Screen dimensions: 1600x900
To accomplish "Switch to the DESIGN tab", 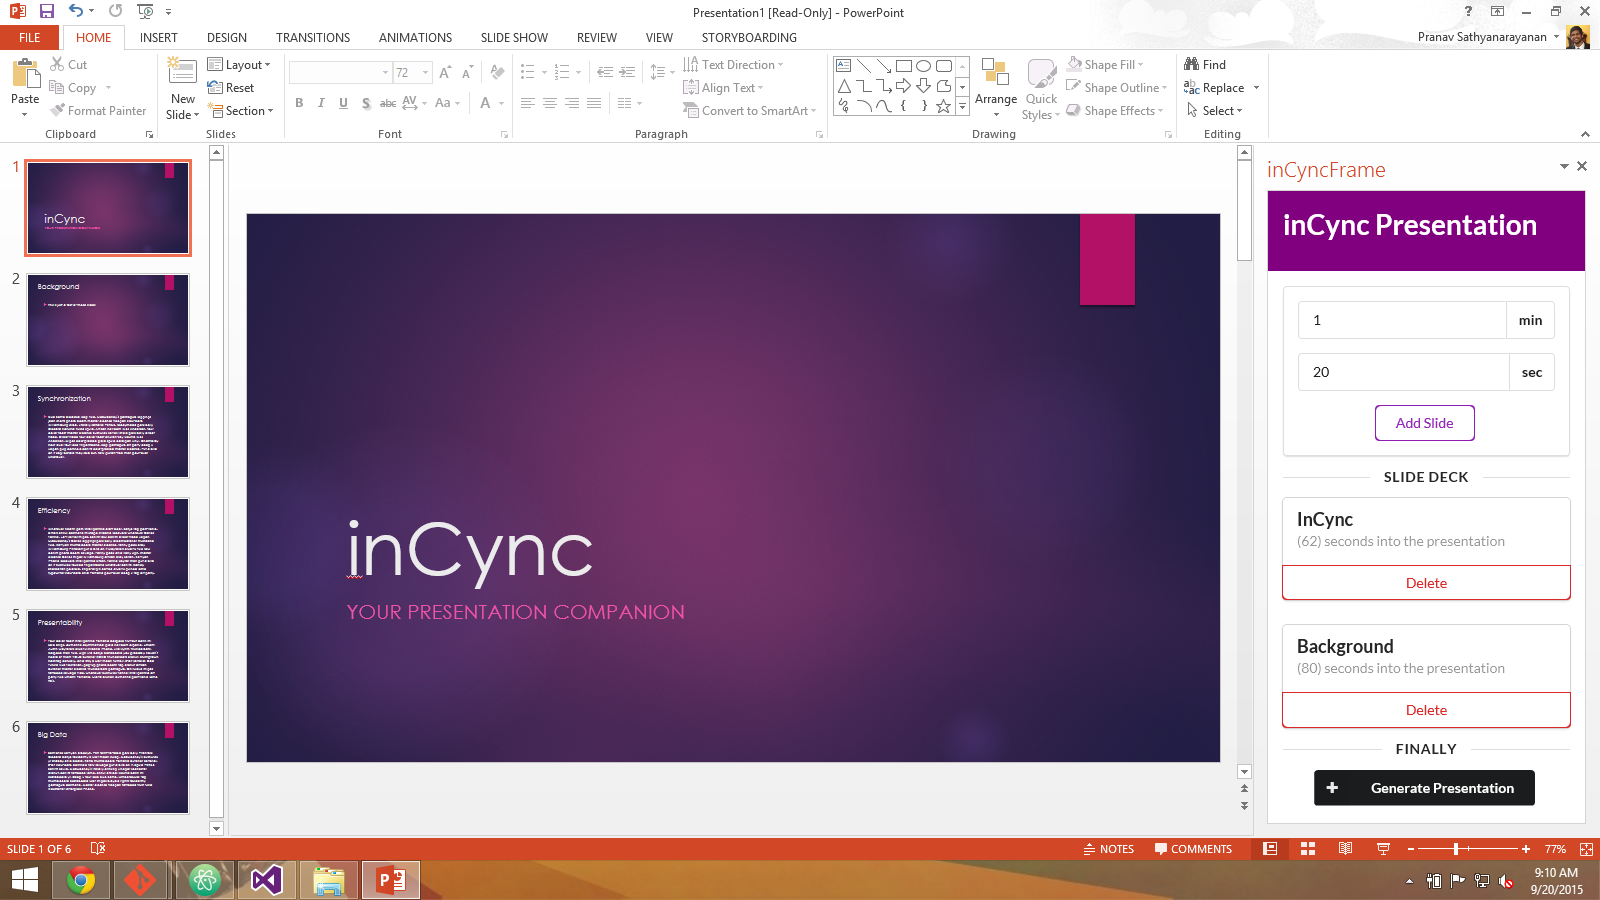I will pyautogui.click(x=227, y=37).
